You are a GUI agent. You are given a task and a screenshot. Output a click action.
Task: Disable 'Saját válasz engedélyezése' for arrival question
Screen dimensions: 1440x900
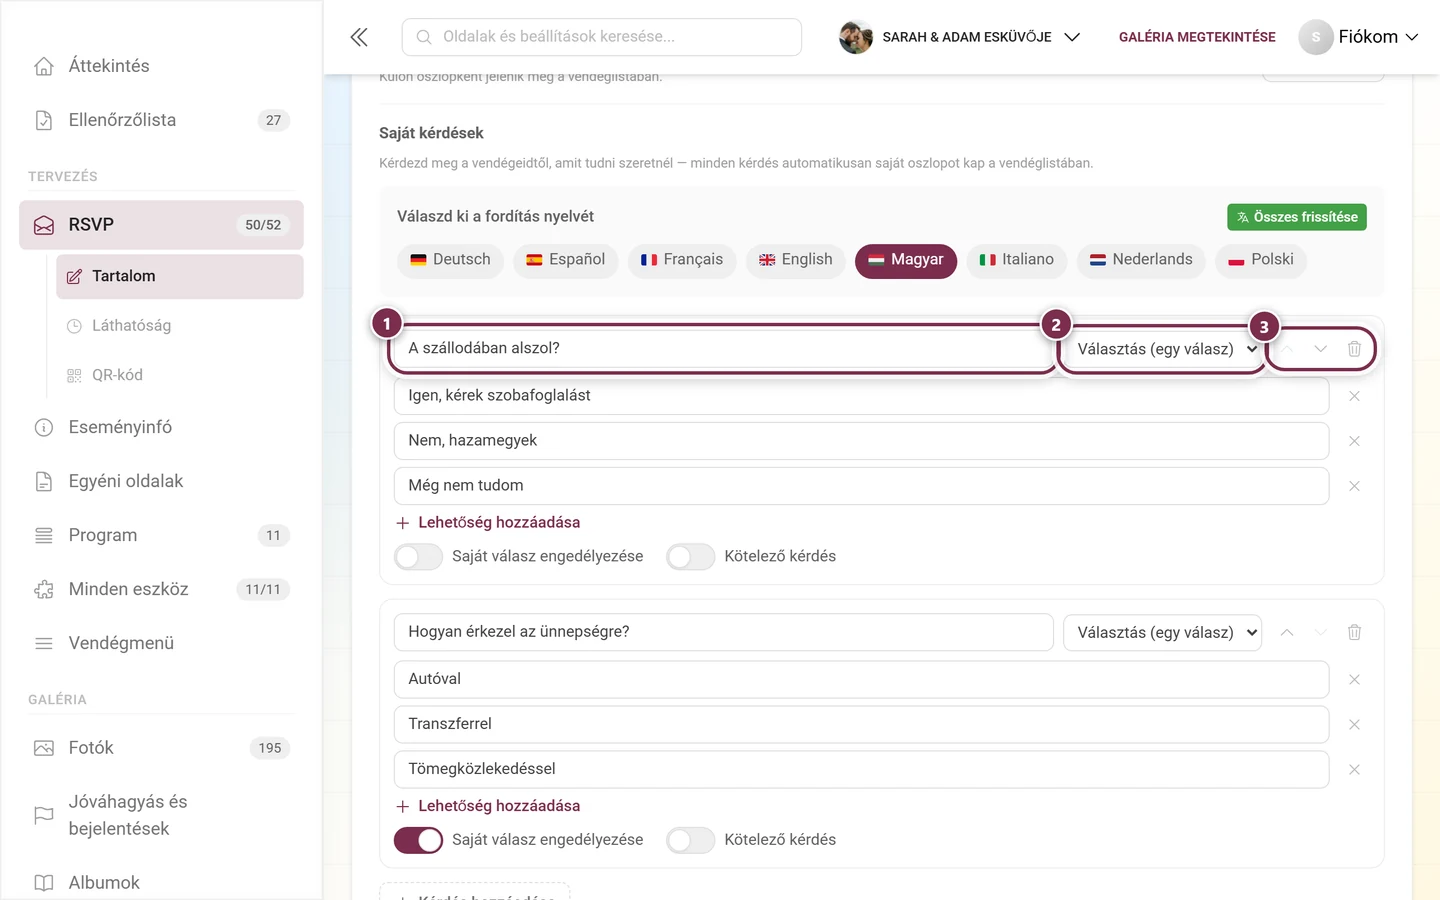(418, 840)
